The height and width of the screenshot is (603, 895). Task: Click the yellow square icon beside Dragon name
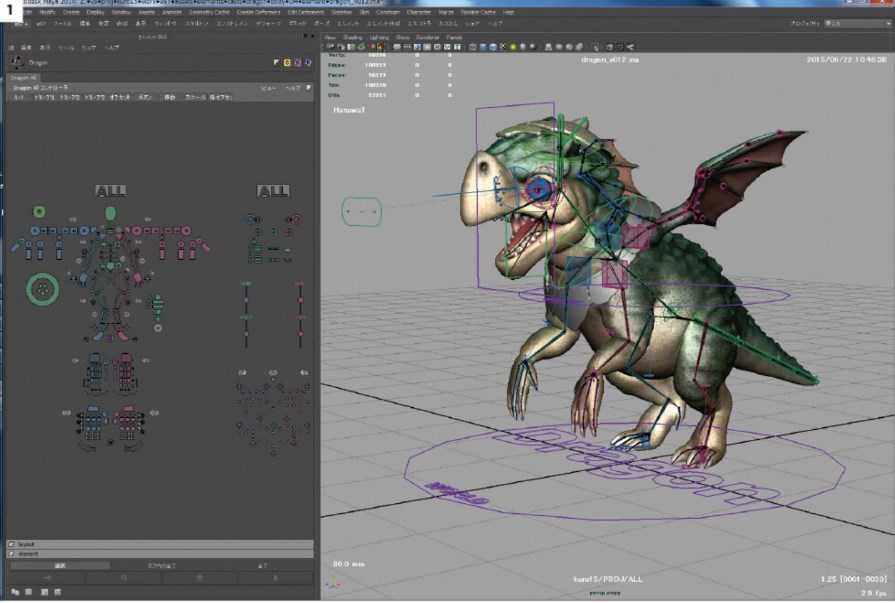pos(286,62)
